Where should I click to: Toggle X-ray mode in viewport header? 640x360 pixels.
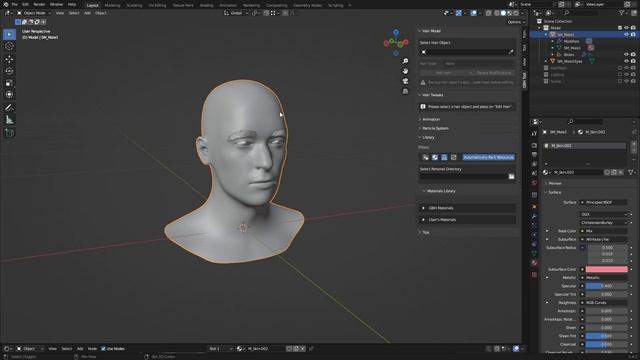point(489,13)
